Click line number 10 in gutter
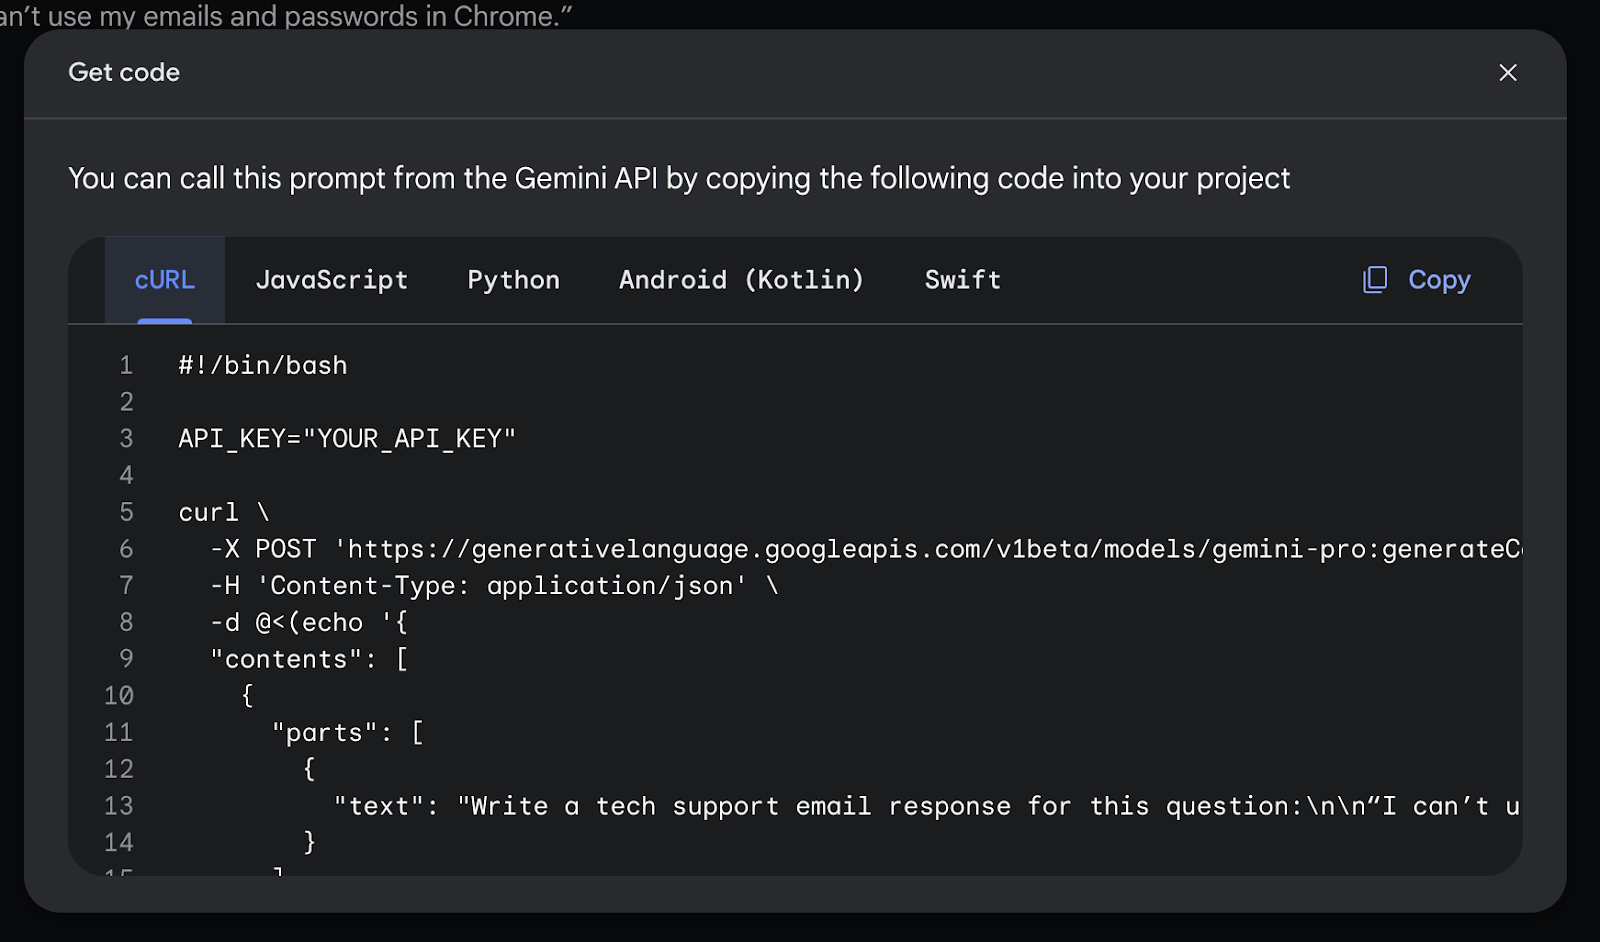The height and width of the screenshot is (942, 1600). coord(119,696)
